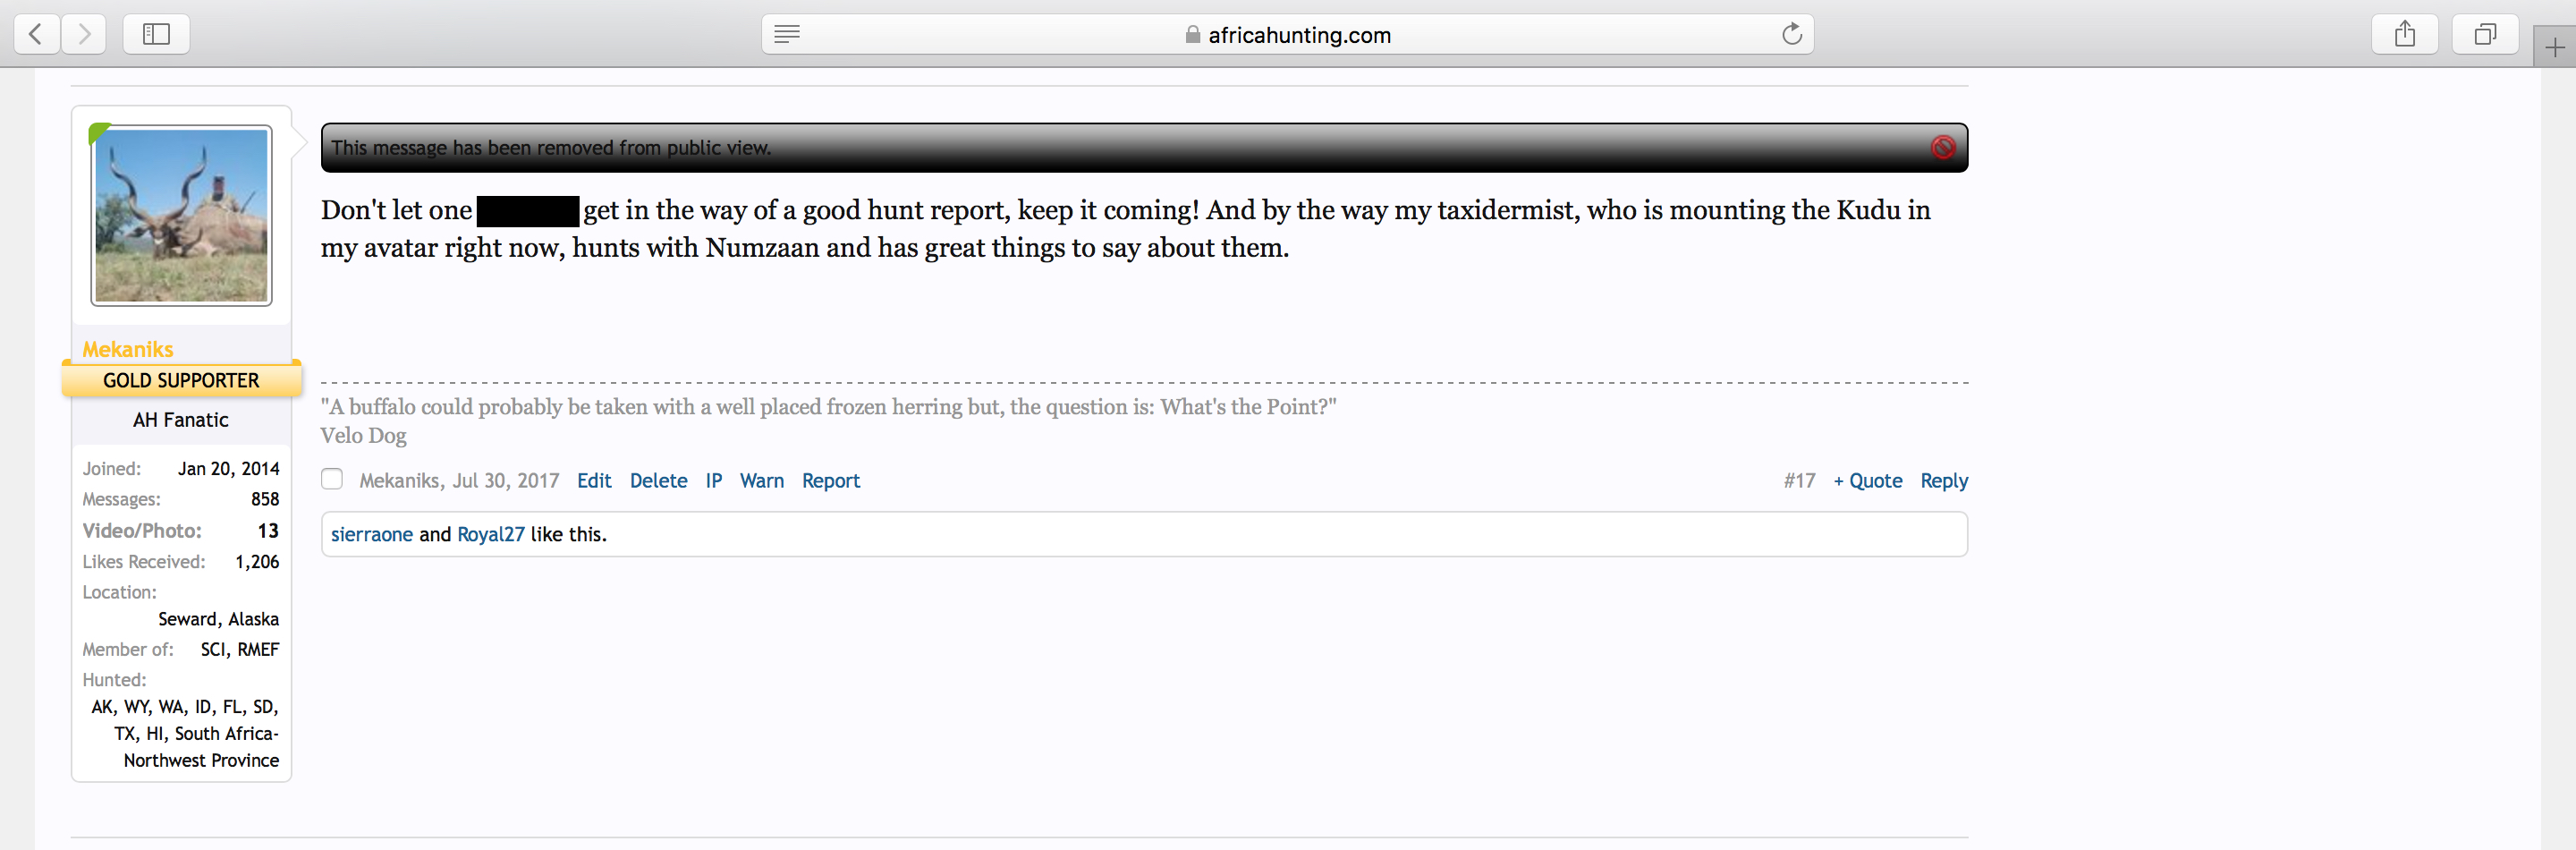
Task: Add post to multi-quote with + Quote
Action: coord(1867,481)
